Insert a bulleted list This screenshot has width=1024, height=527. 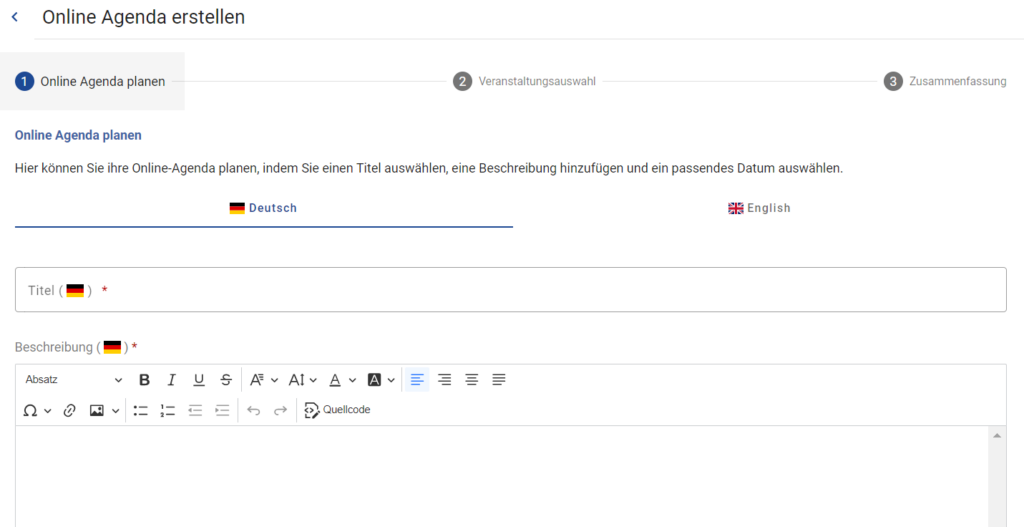pos(141,410)
